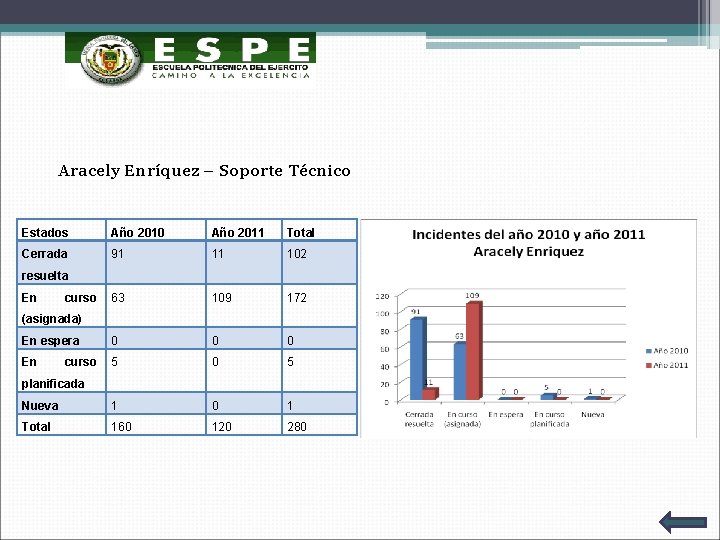Click the table cell with value 102
This screenshot has height=540, width=720.
(x=320, y=262)
